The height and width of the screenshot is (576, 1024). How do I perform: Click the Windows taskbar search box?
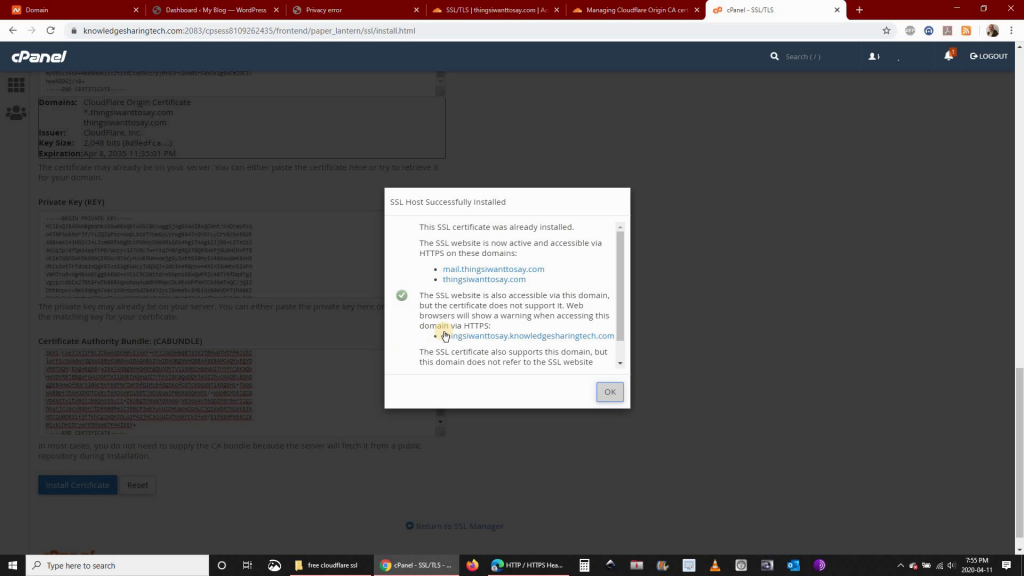point(118,566)
